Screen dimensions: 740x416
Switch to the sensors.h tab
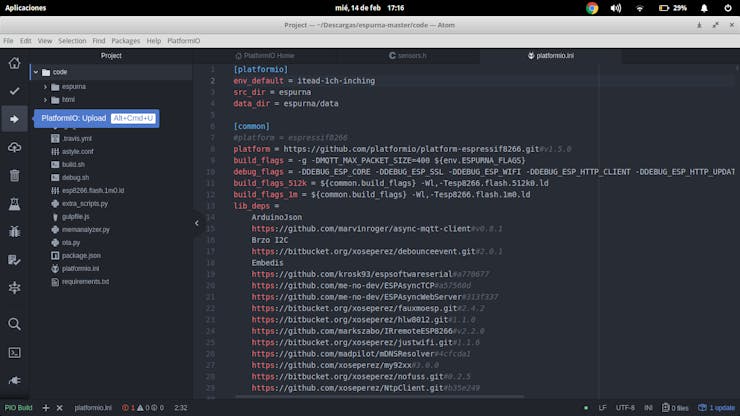tap(411, 56)
